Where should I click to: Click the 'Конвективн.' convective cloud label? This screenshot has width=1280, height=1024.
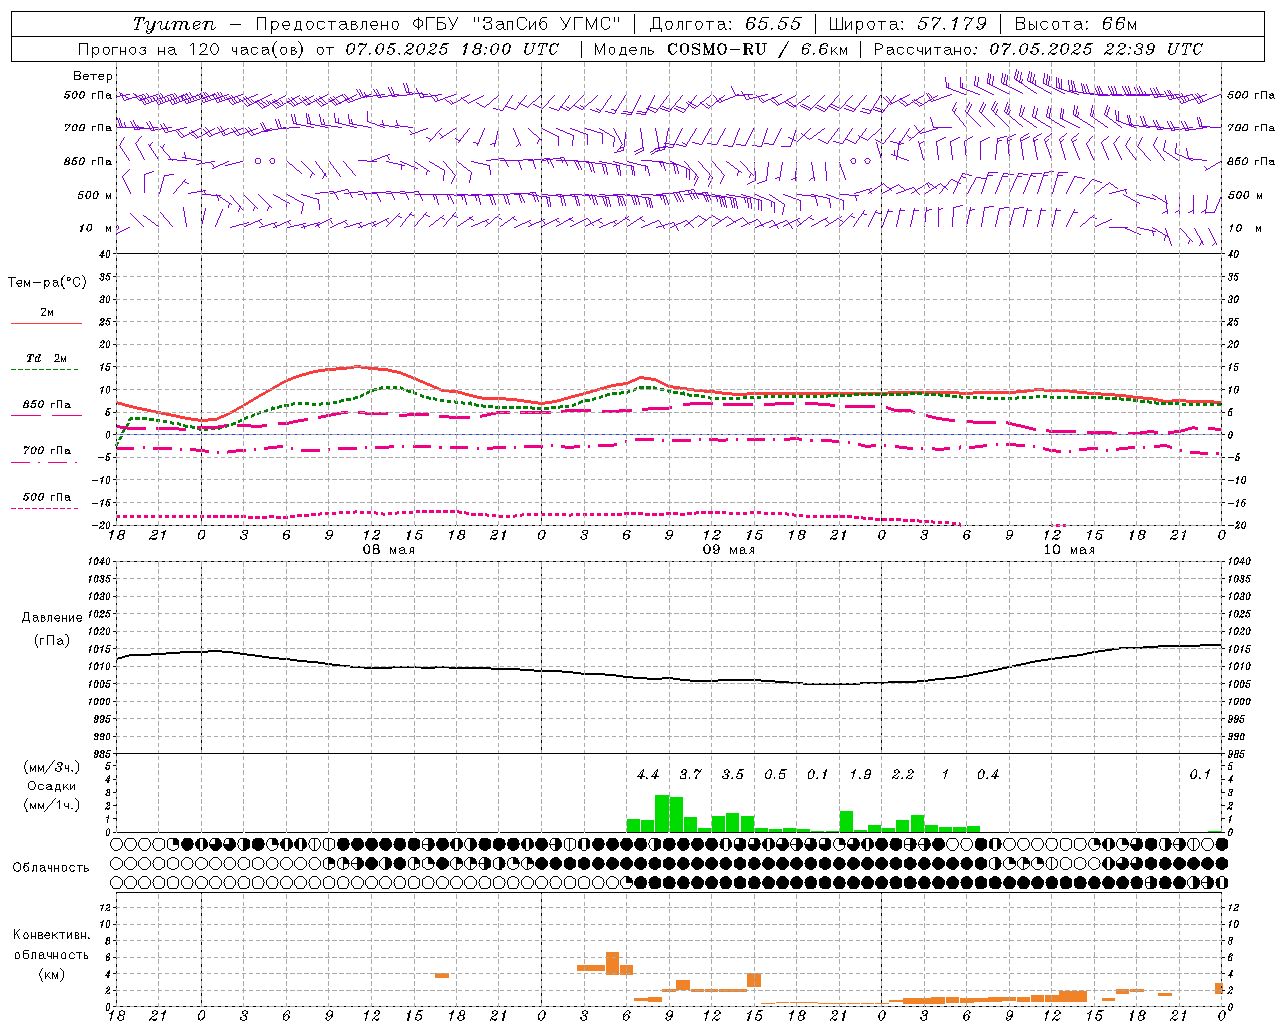(51, 935)
